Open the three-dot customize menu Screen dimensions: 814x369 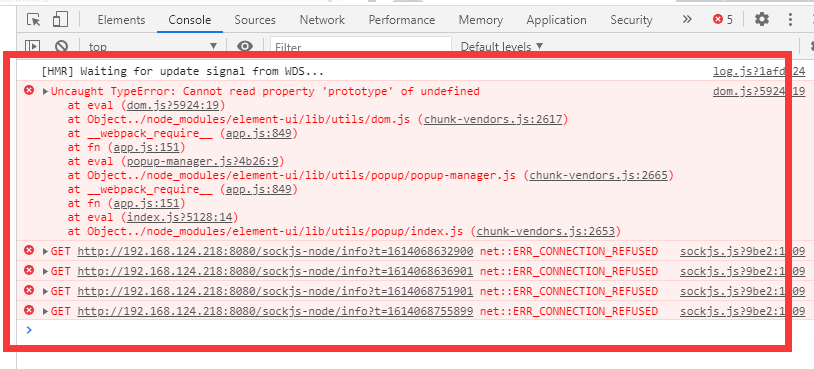(790, 20)
